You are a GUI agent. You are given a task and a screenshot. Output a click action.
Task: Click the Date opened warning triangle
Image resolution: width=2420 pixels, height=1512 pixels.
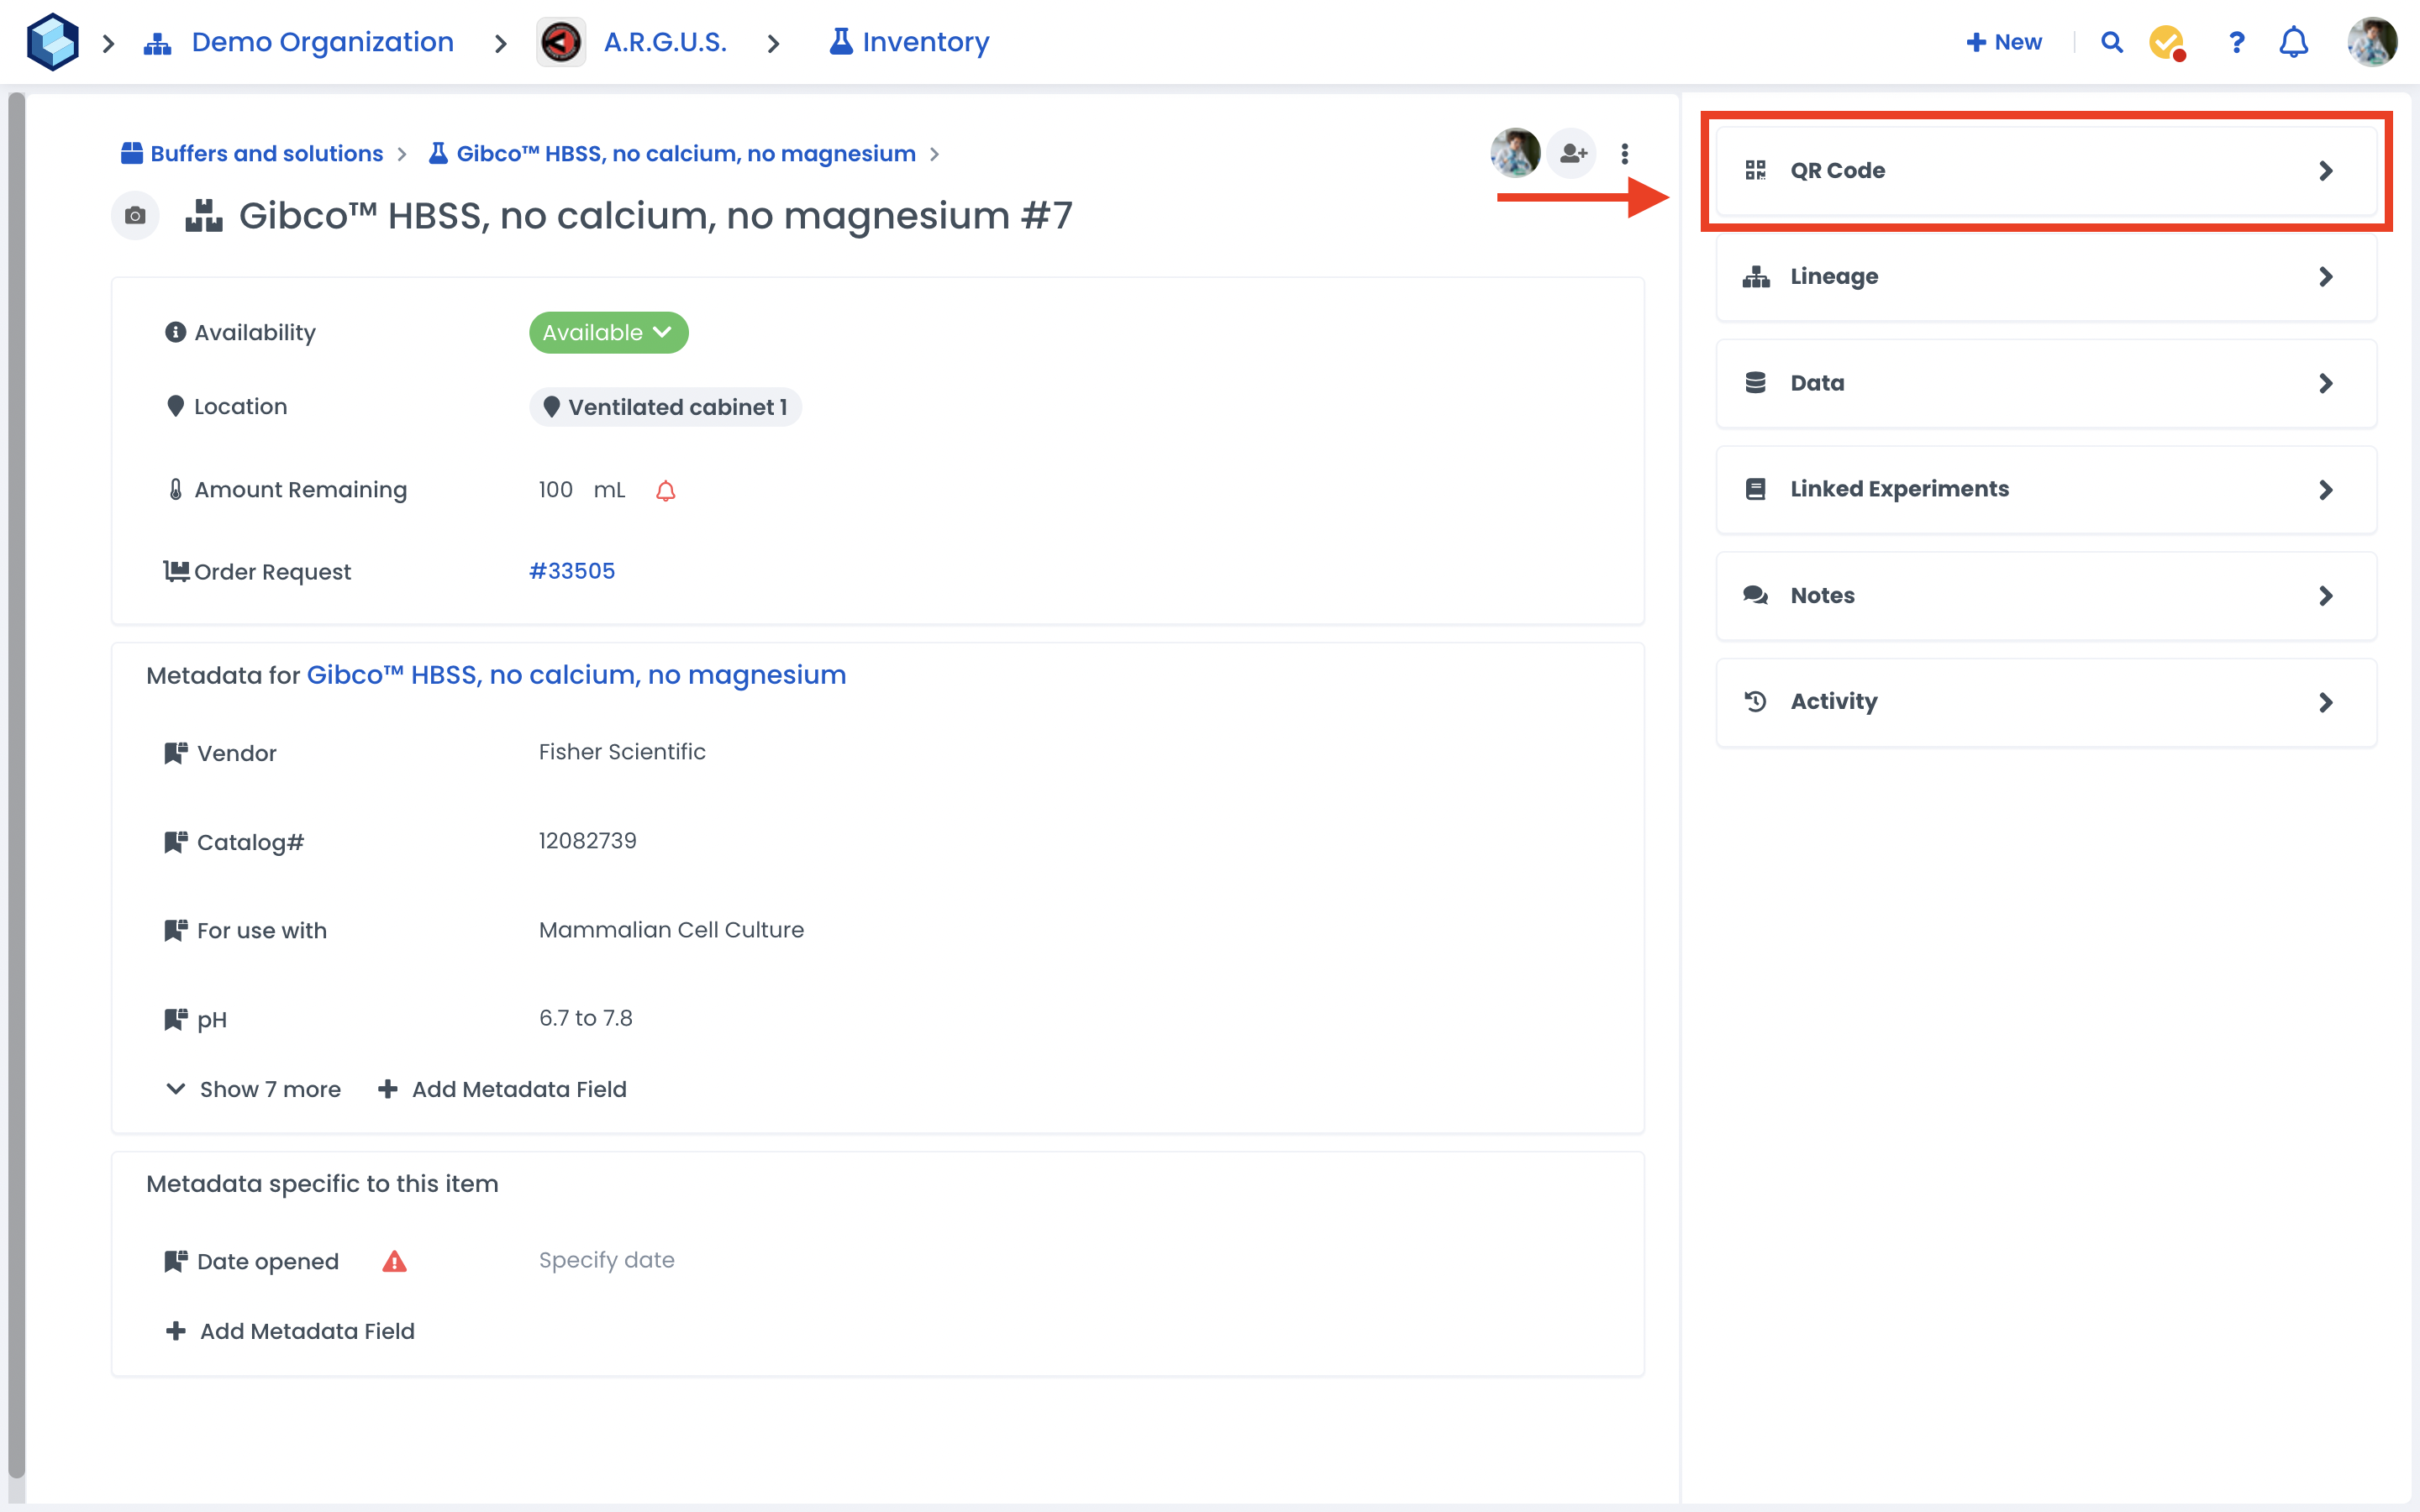[x=394, y=1261]
